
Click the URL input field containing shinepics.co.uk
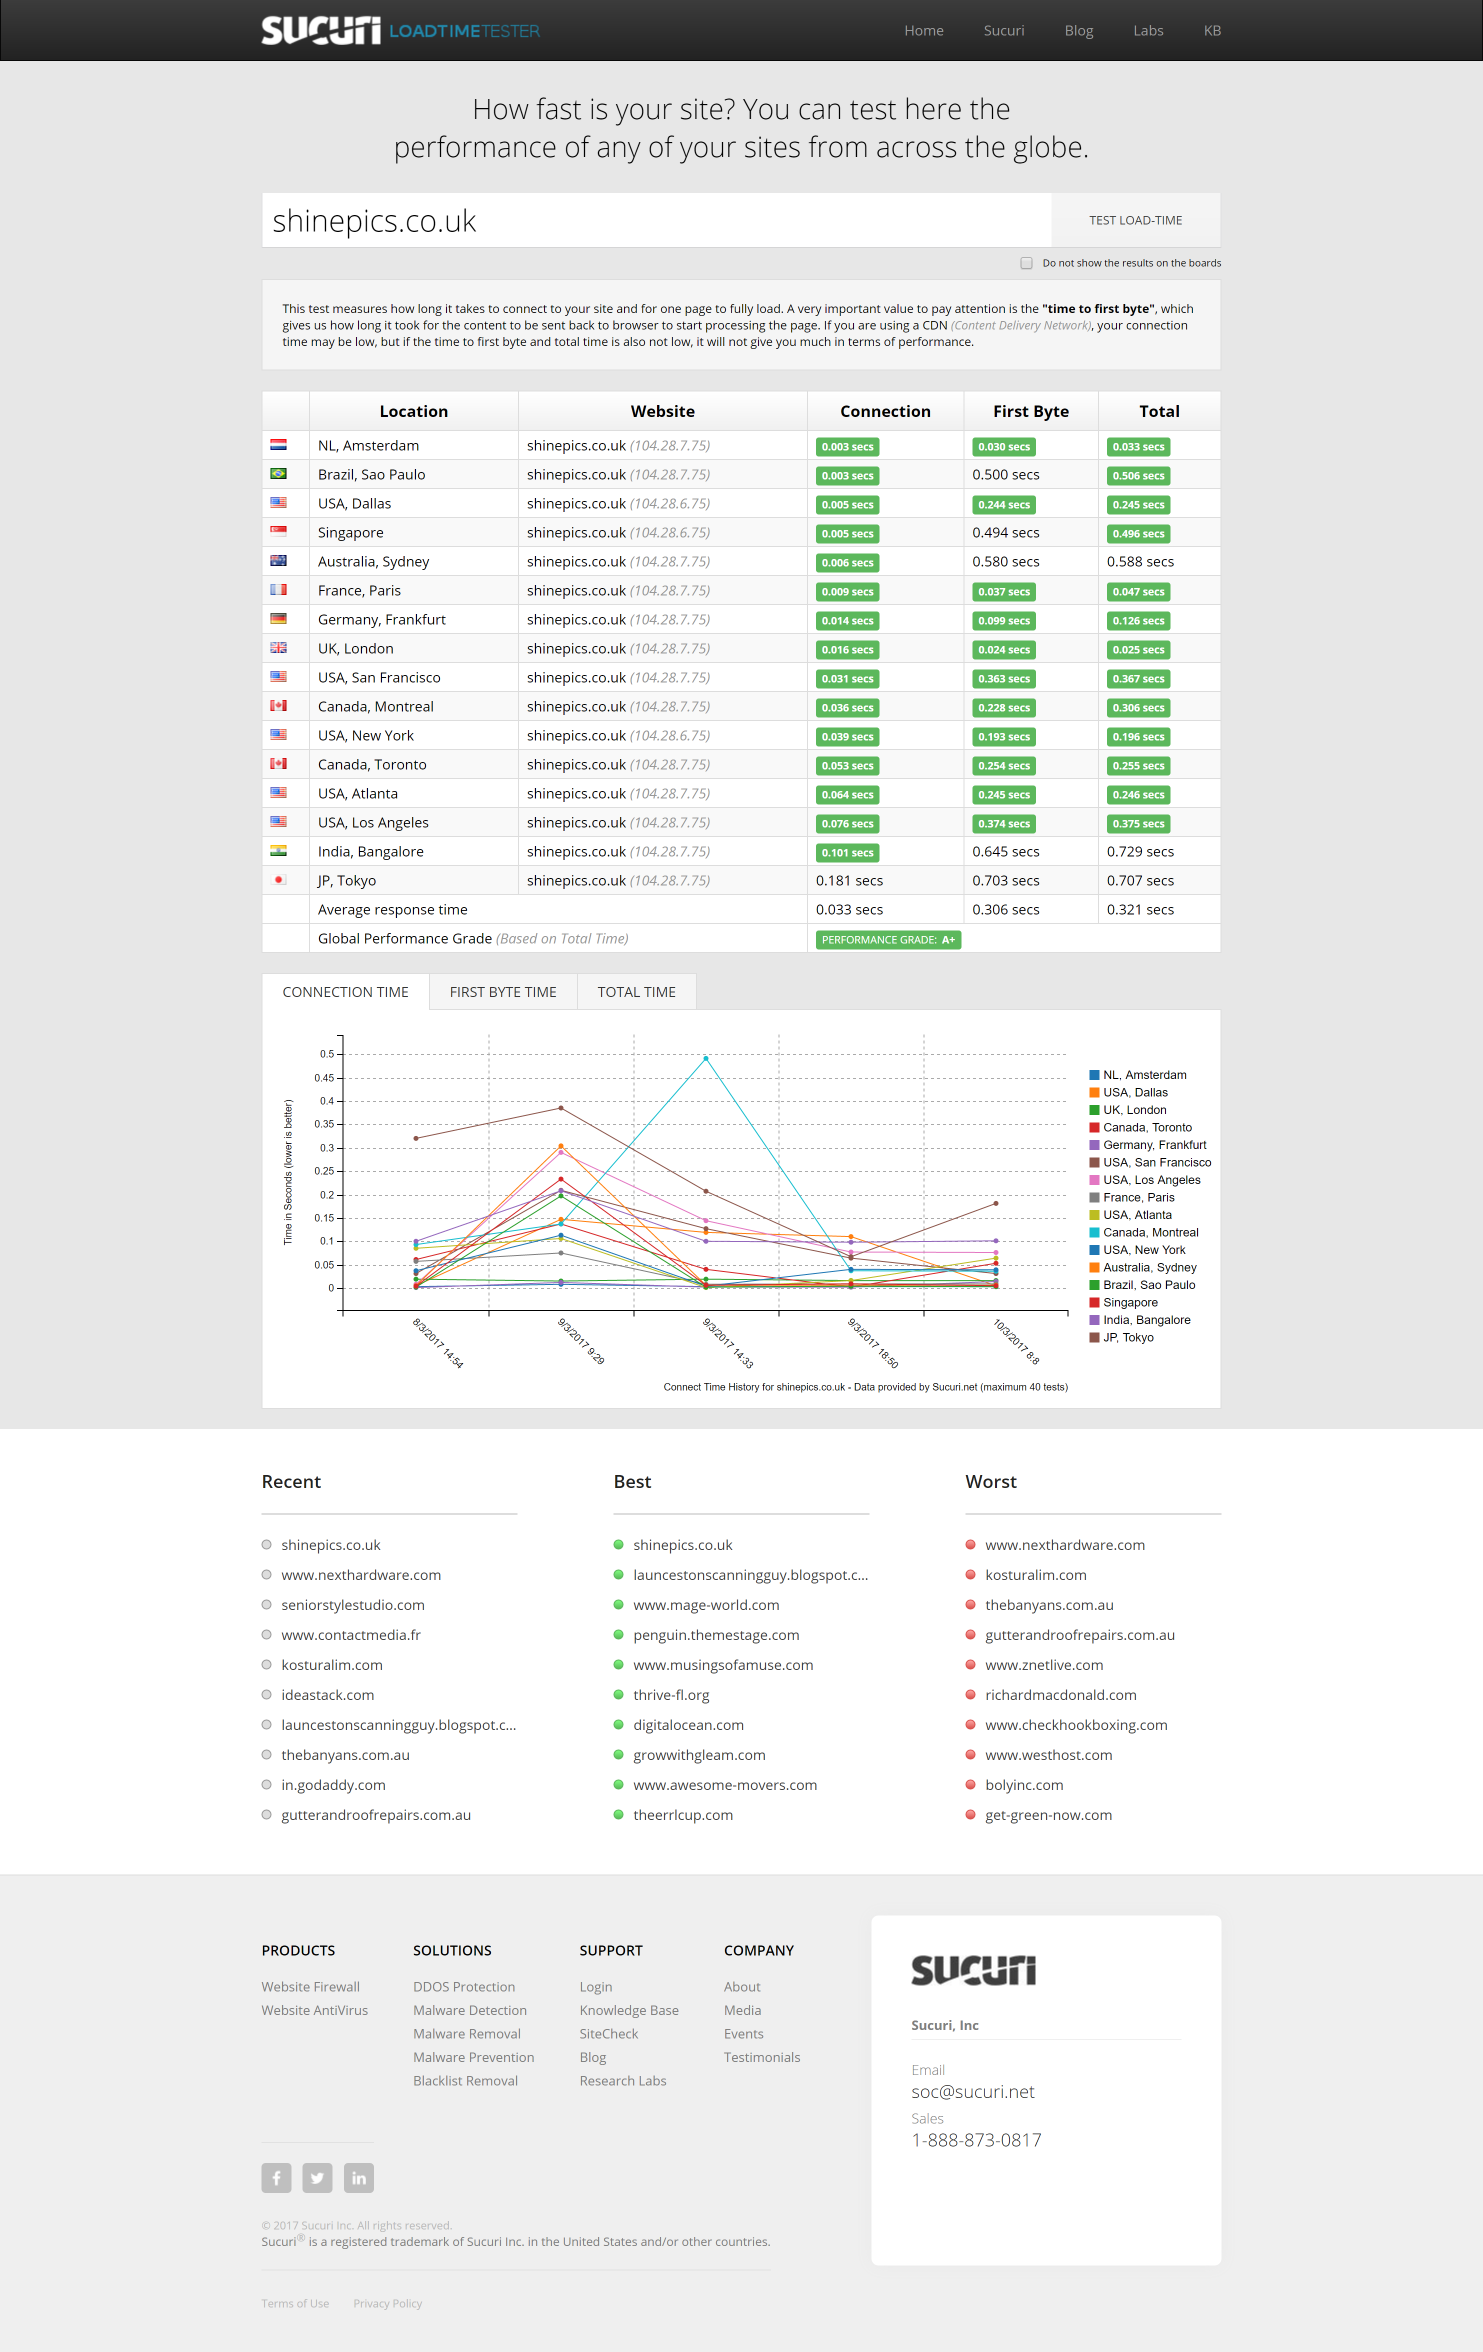(656, 220)
